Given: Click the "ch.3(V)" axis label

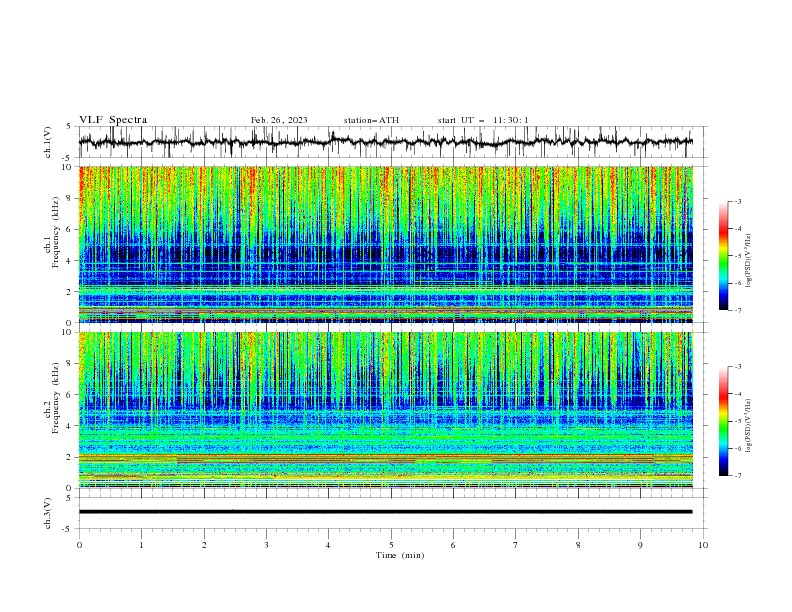Looking at the screenshot, I should pyautogui.click(x=48, y=513).
